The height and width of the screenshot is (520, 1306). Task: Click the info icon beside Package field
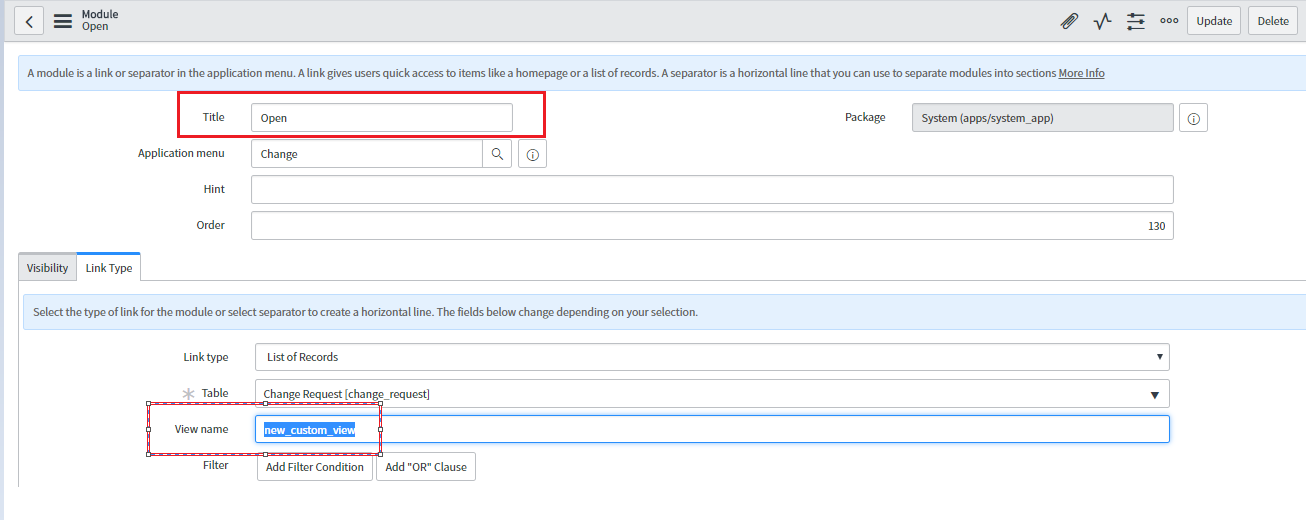(1193, 118)
